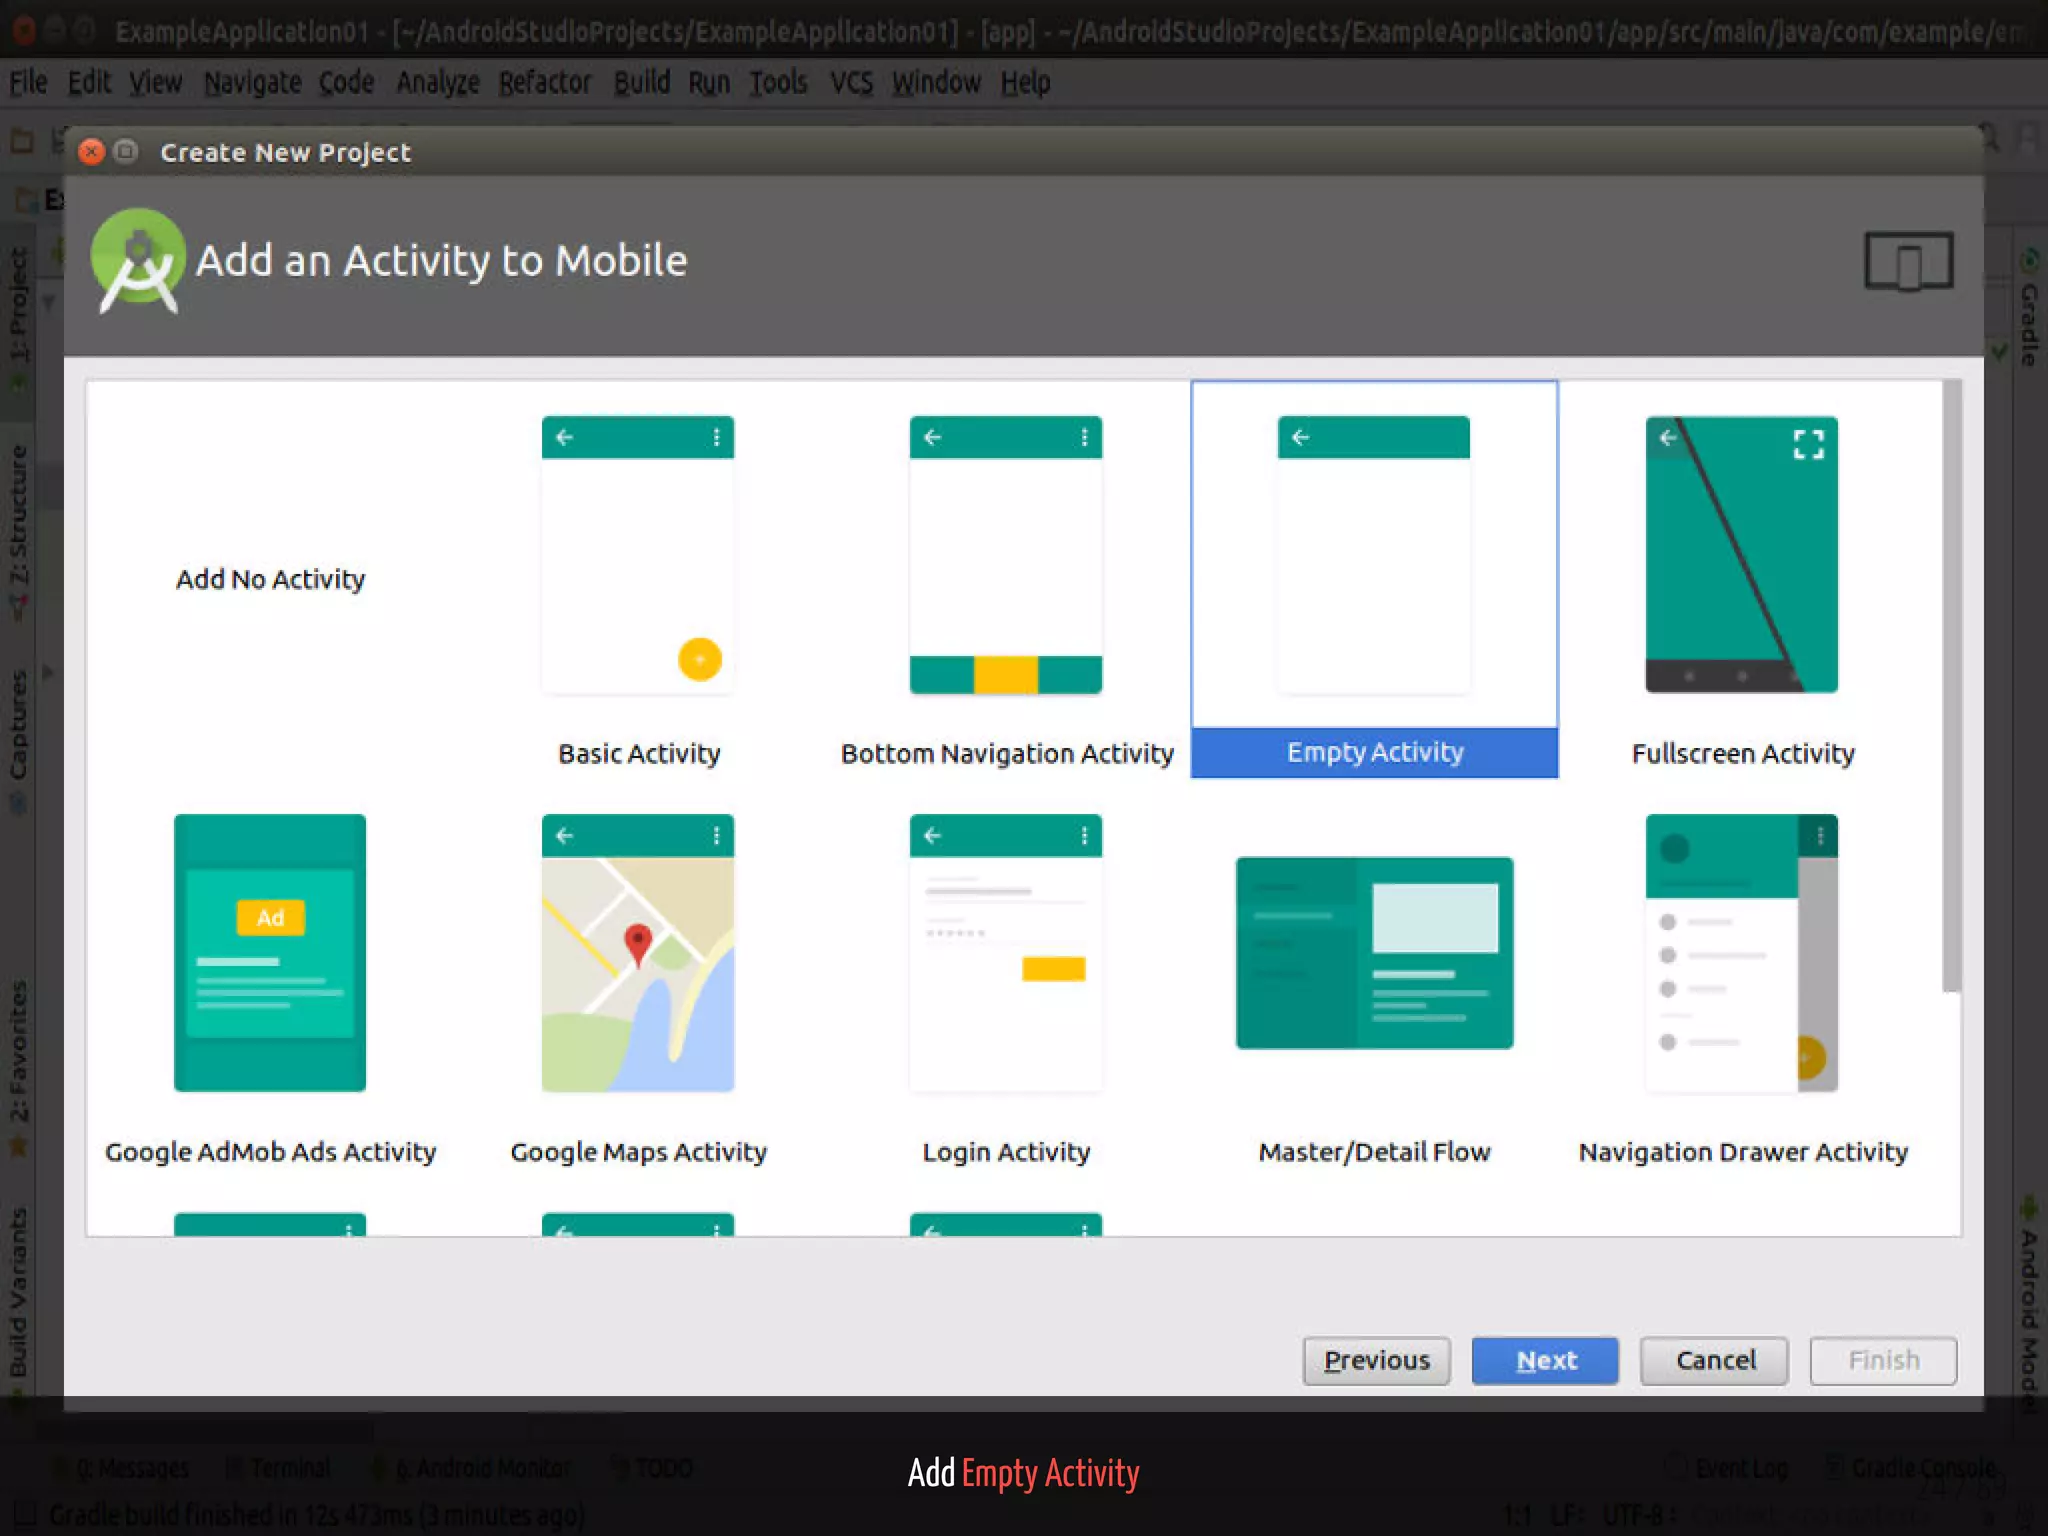Pick the Fullscreen Activity template

pyautogui.click(x=1742, y=555)
